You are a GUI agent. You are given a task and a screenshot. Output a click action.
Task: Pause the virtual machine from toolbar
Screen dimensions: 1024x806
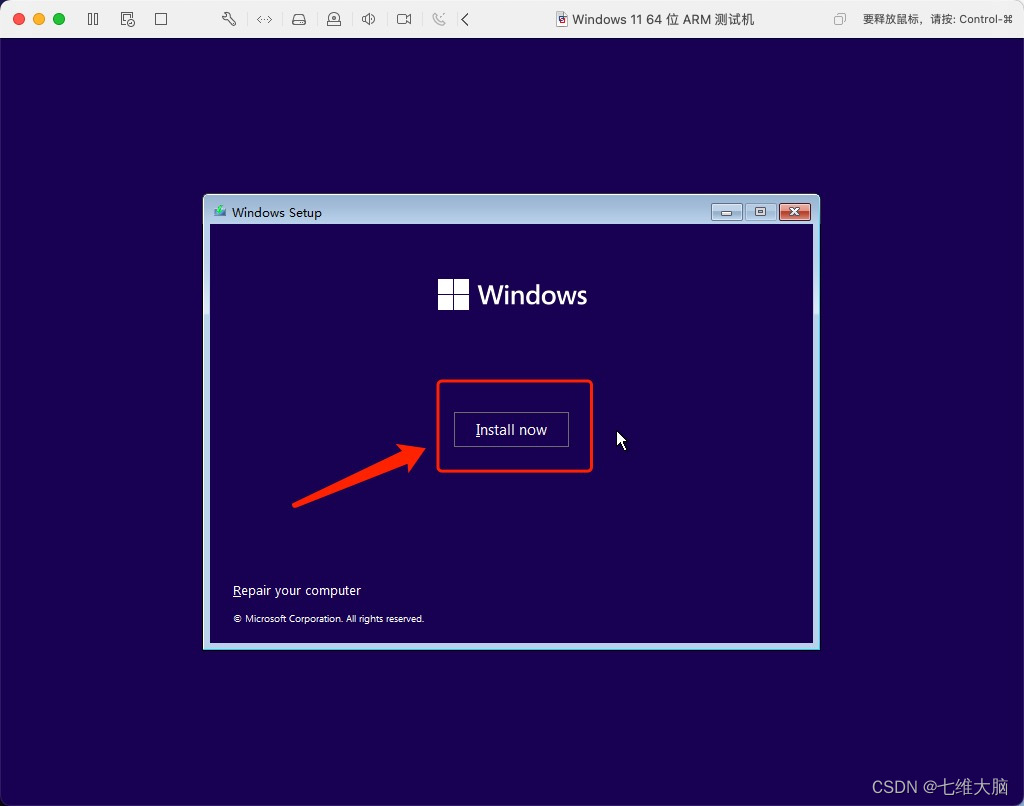93,19
